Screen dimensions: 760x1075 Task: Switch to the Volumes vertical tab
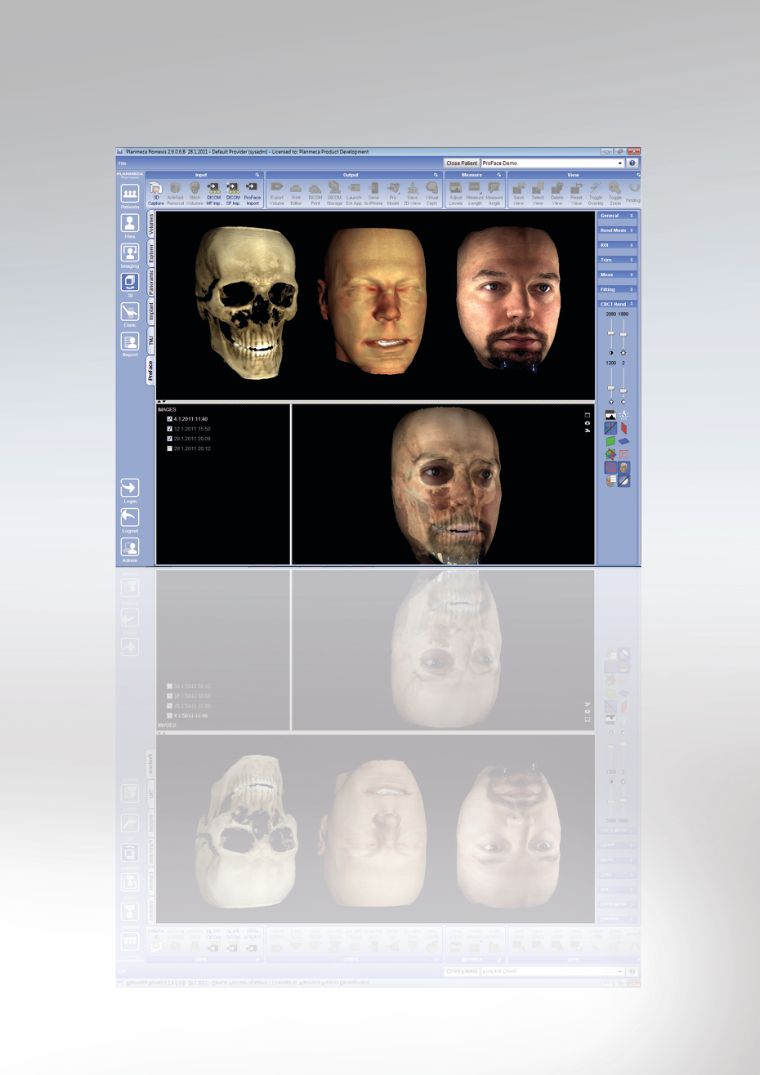tap(151, 225)
